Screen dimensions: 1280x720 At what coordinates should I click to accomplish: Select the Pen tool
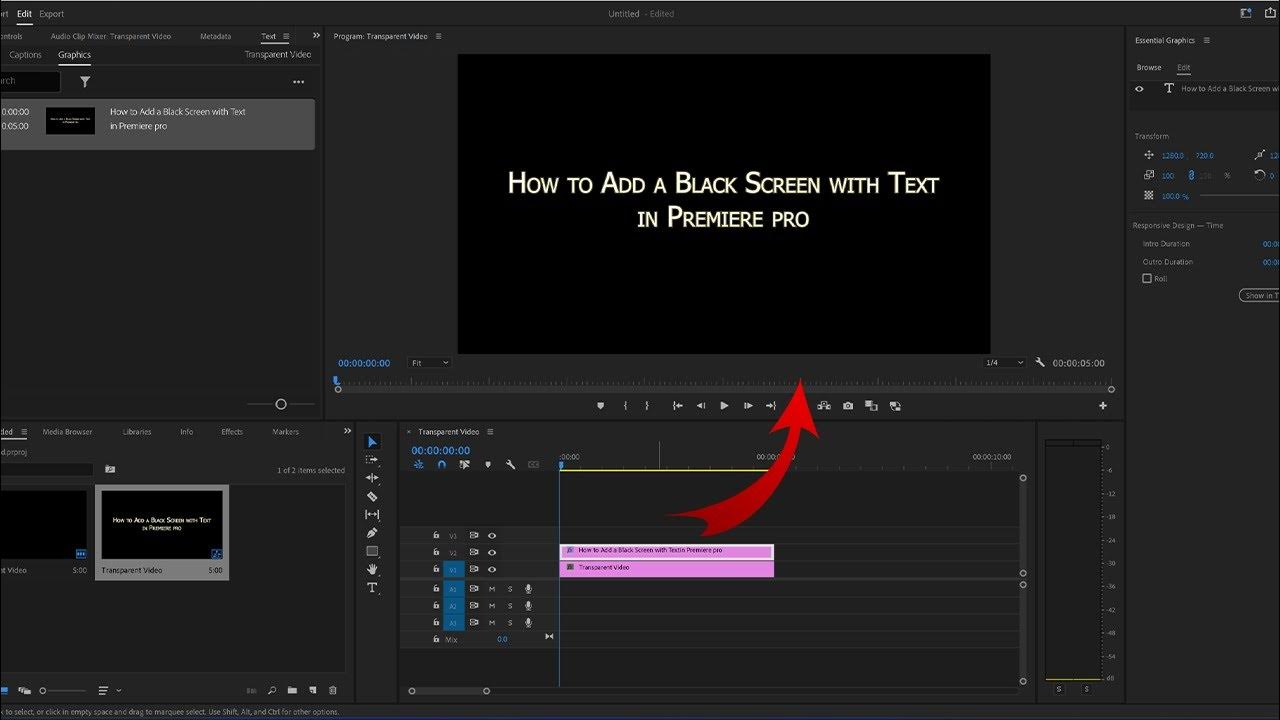pos(372,533)
